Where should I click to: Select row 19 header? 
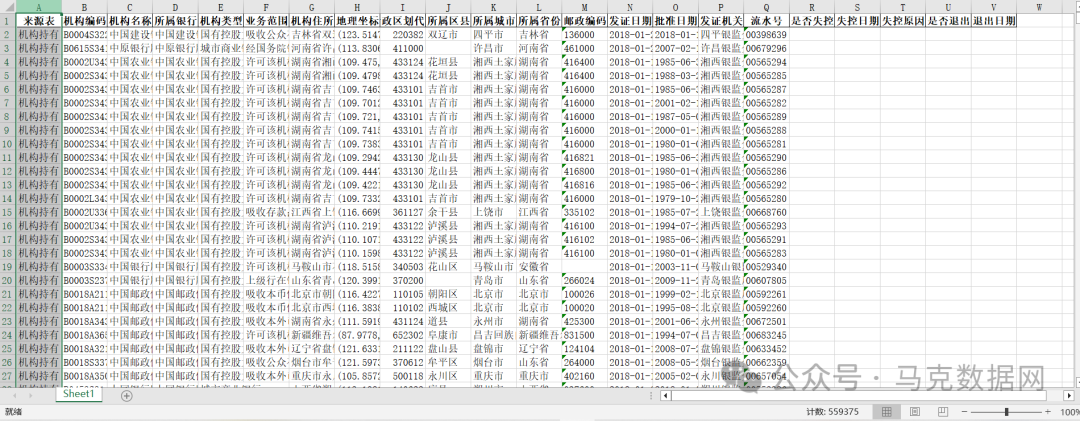[8, 267]
